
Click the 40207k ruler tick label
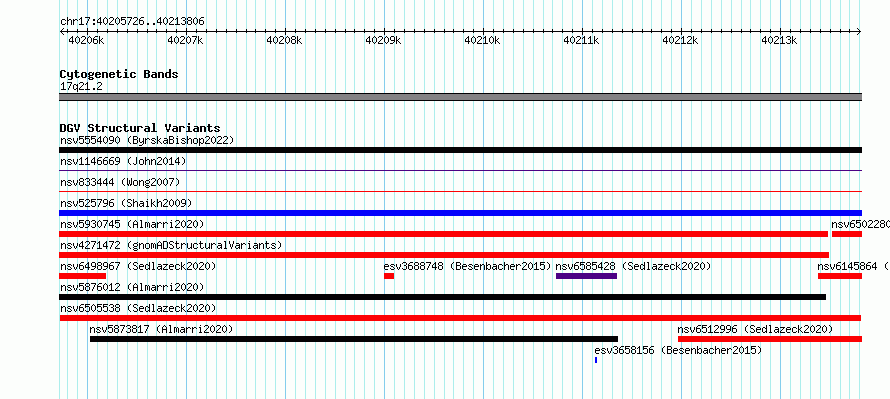click(185, 40)
